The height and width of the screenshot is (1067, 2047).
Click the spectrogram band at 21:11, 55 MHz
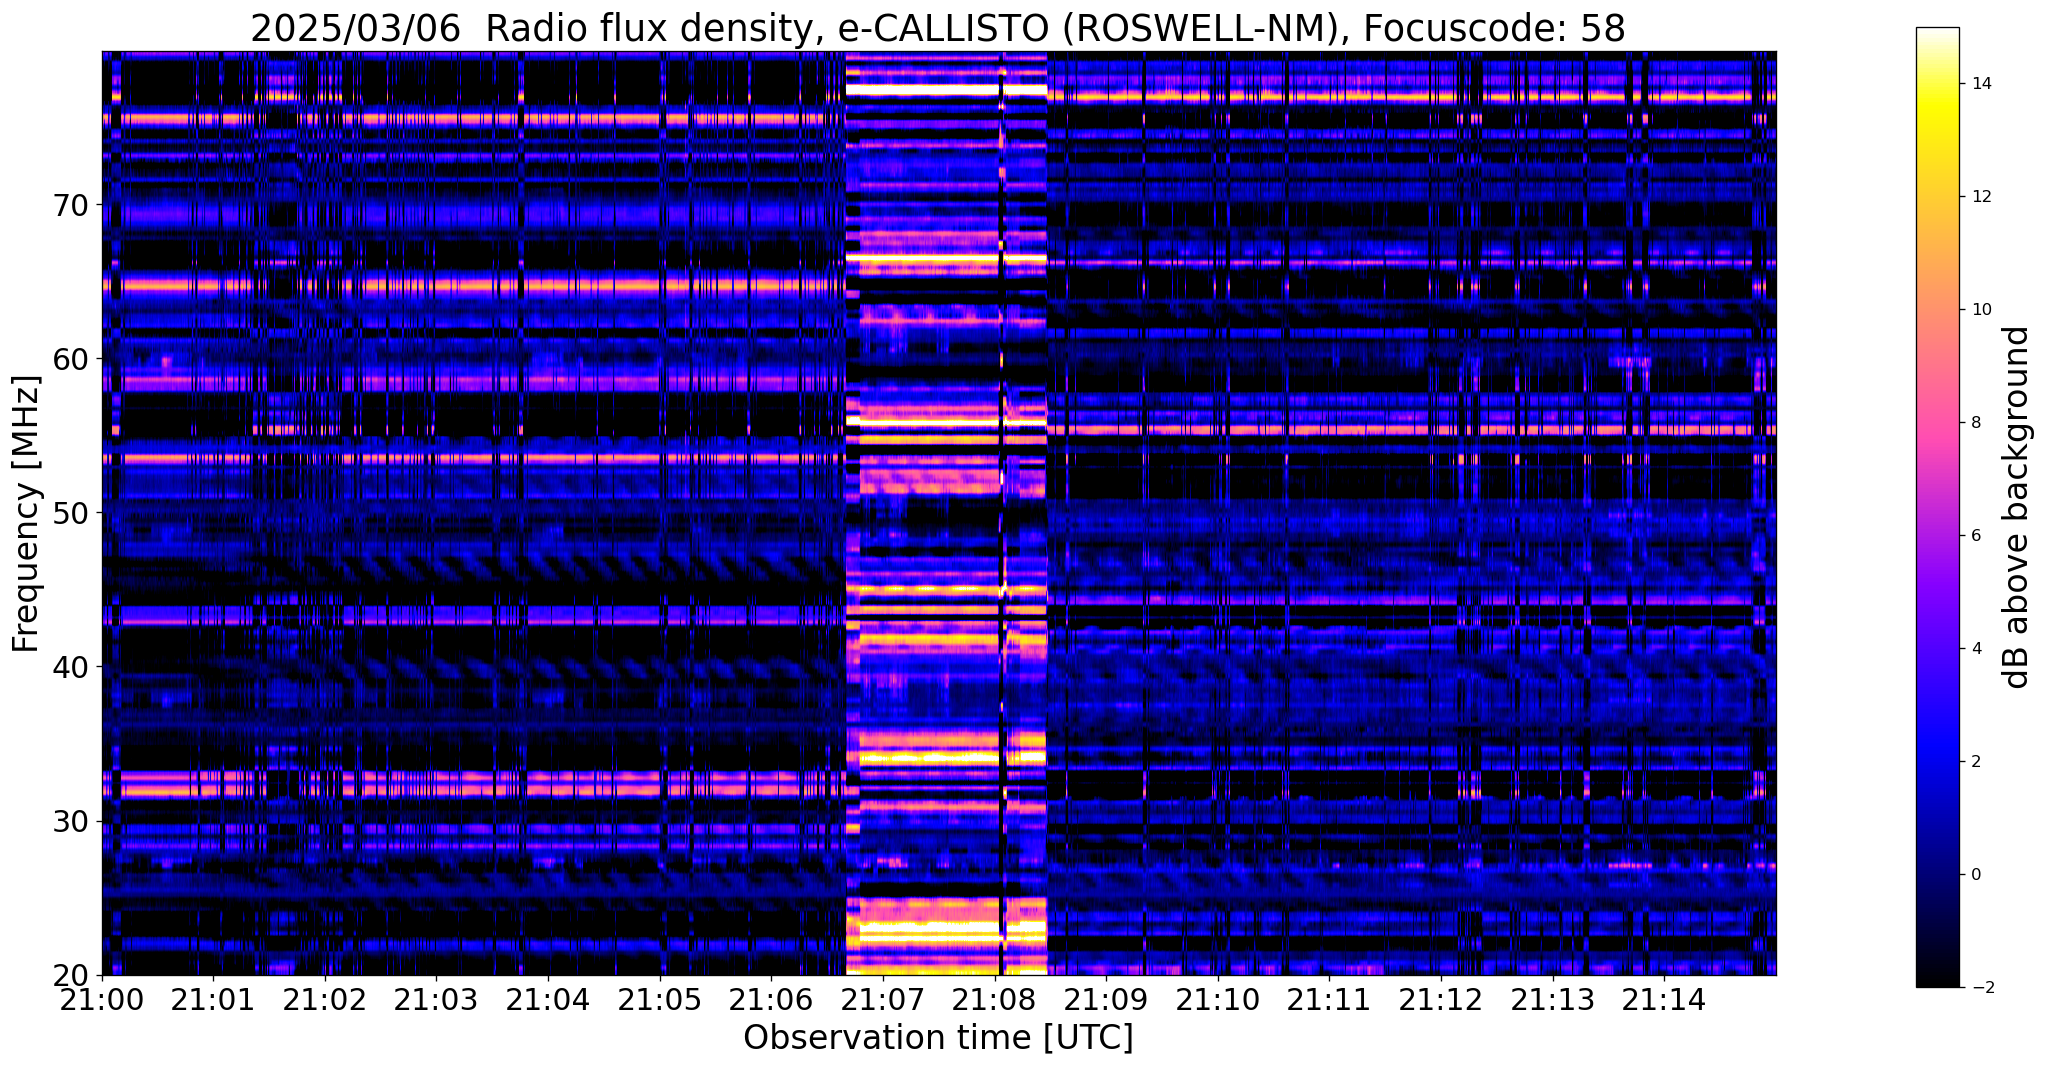pos(1329,430)
